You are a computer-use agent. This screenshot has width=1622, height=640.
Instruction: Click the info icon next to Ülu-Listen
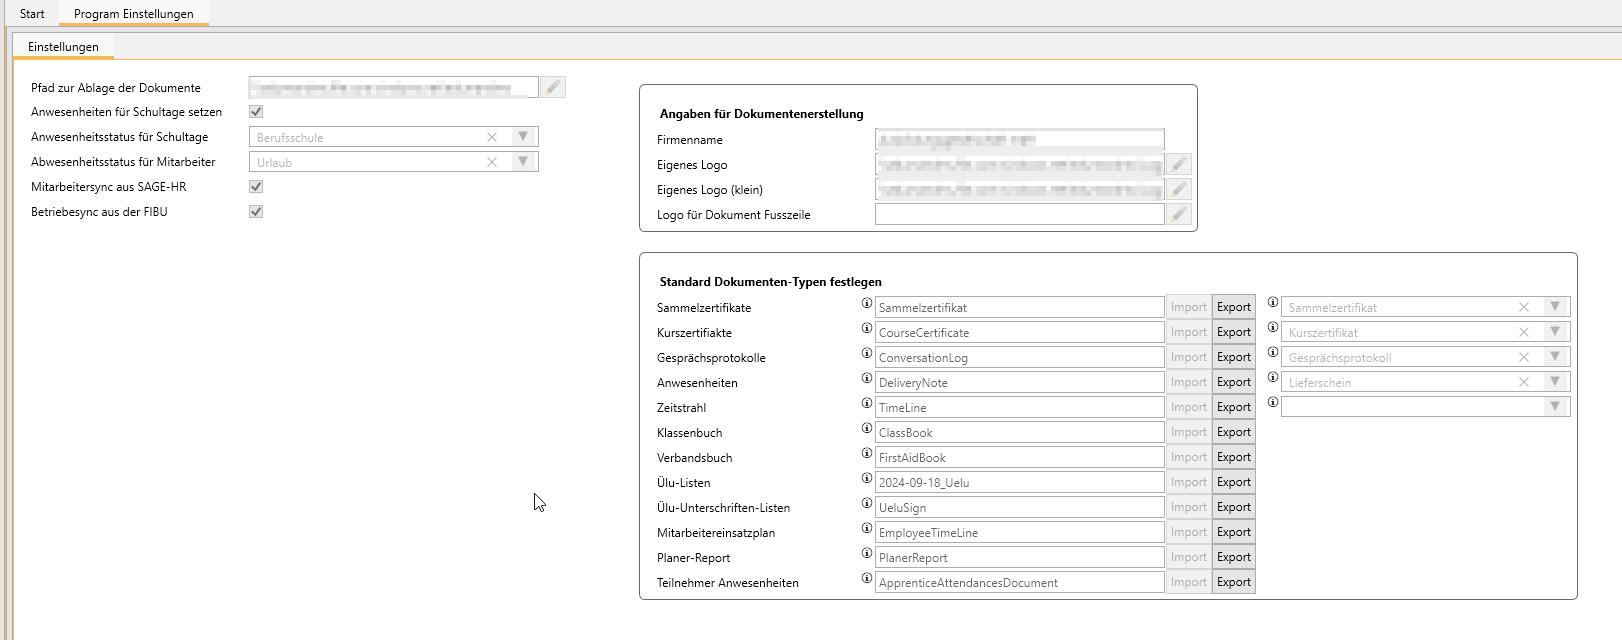click(867, 478)
